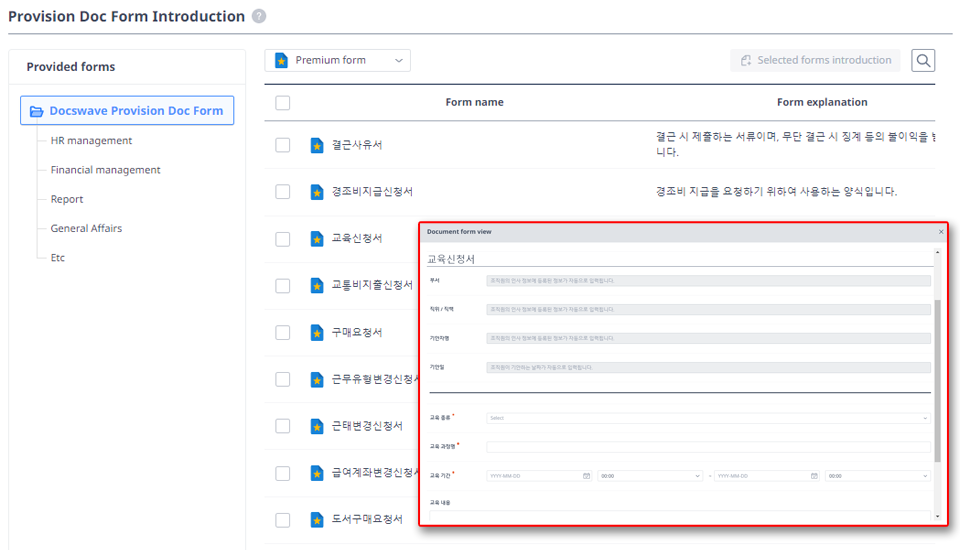This screenshot has width=960, height=550.
Task: Click the 기안자명 auto-filled field
Action: pyautogui.click(x=708, y=338)
